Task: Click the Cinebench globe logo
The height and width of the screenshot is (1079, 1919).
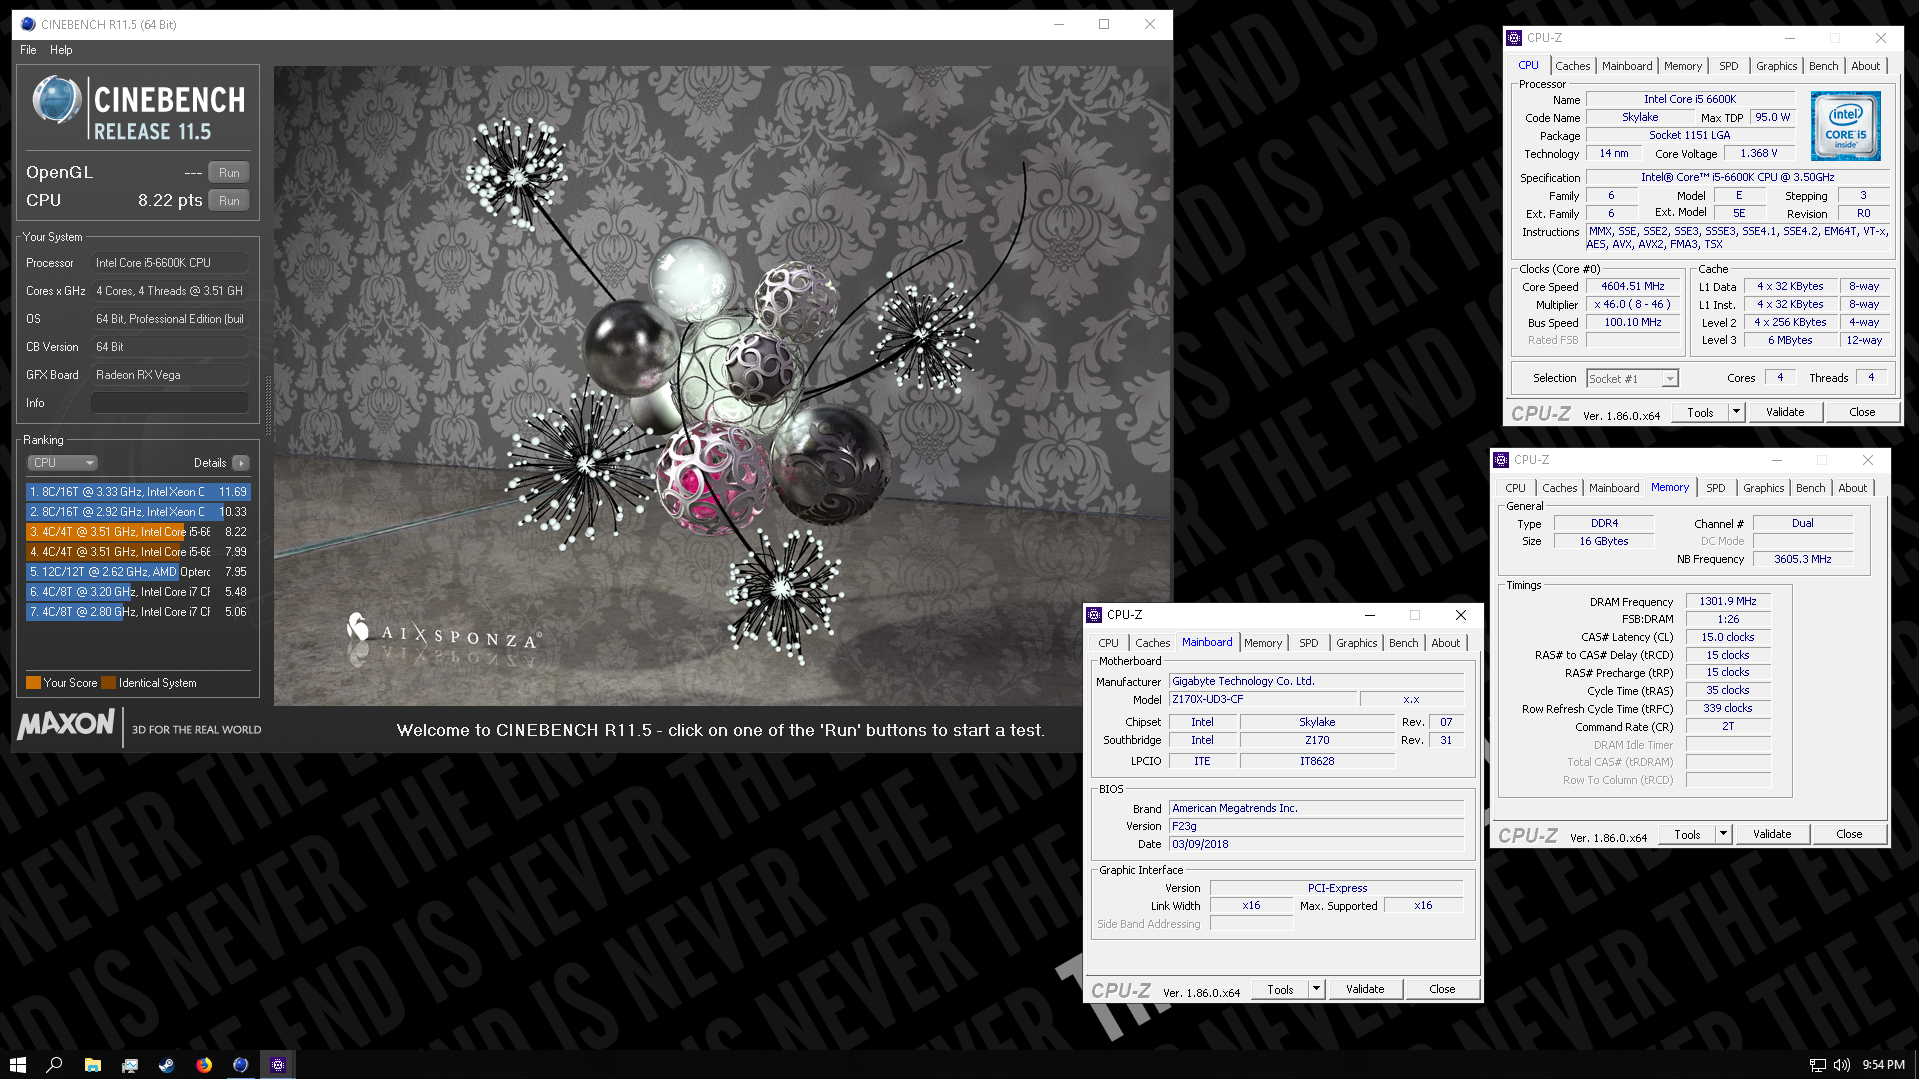Action: click(x=56, y=101)
